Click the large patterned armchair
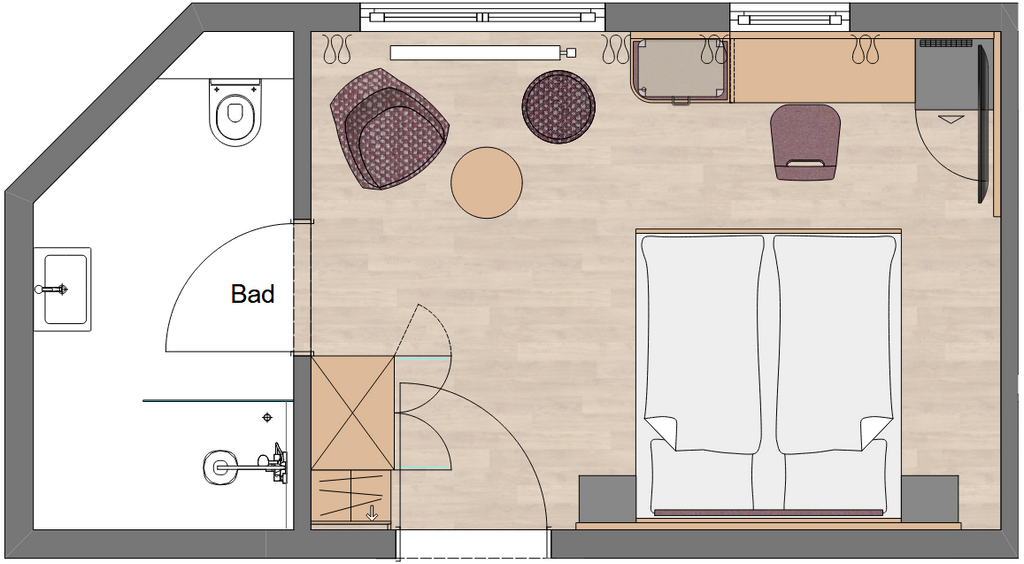Image resolution: width=1024 pixels, height=564 pixels. click(x=390, y=129)
